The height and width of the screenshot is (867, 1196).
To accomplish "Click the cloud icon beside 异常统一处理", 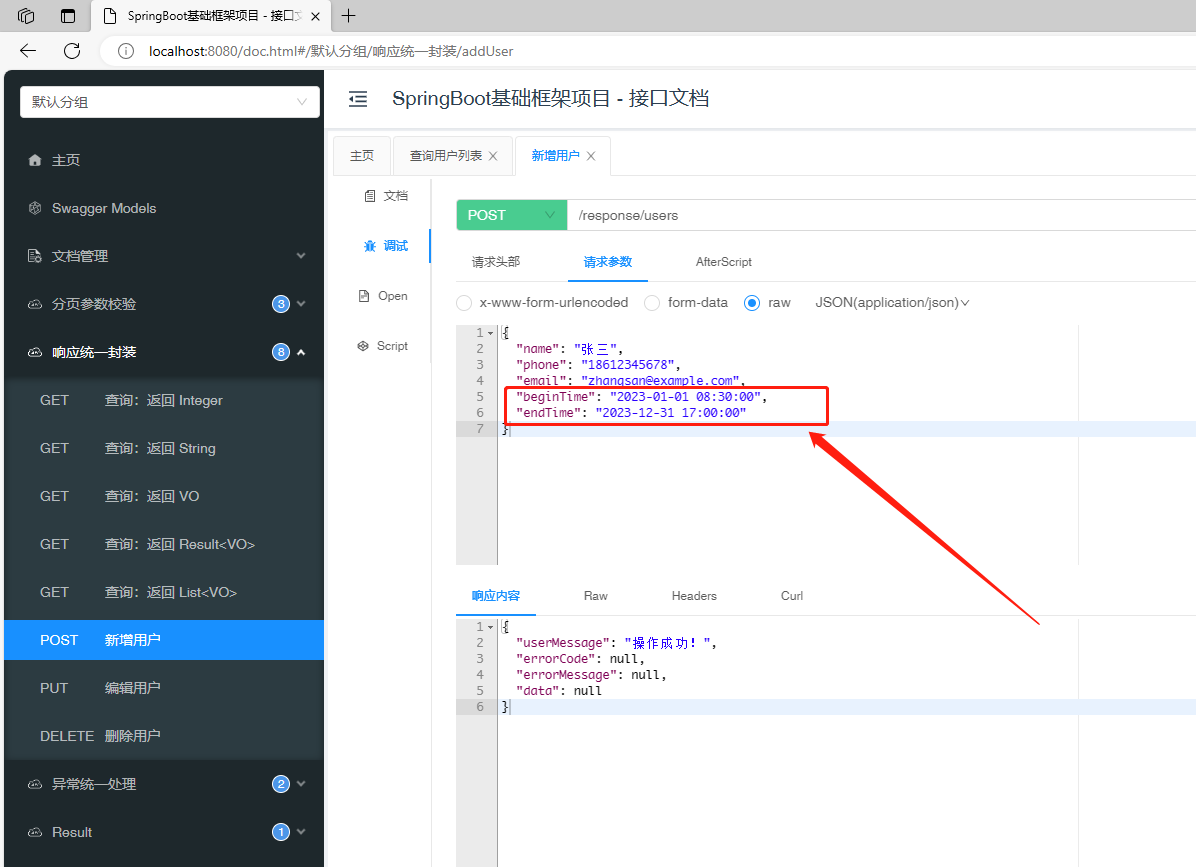I will click(x=34, y=784).
